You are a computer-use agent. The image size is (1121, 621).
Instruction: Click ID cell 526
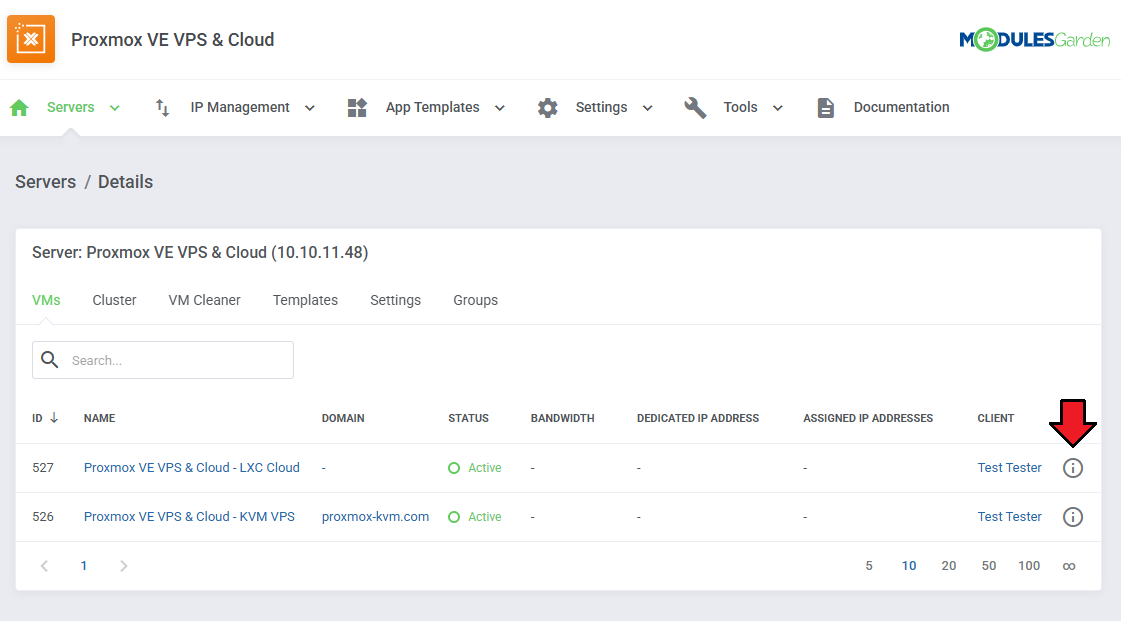pos(43,517)
